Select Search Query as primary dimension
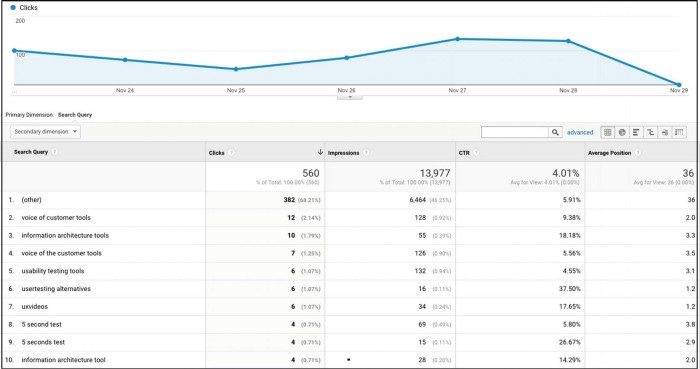 (75, 115)
